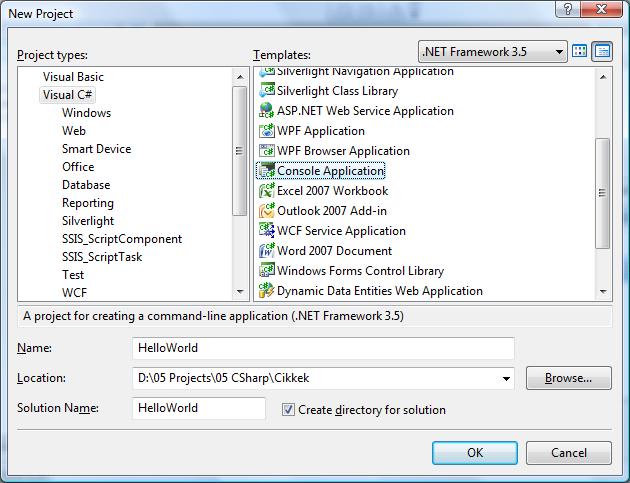The image size is (630, 483).
Task: Click the Silverlight Class Library template icon
Action: [267, 90]
